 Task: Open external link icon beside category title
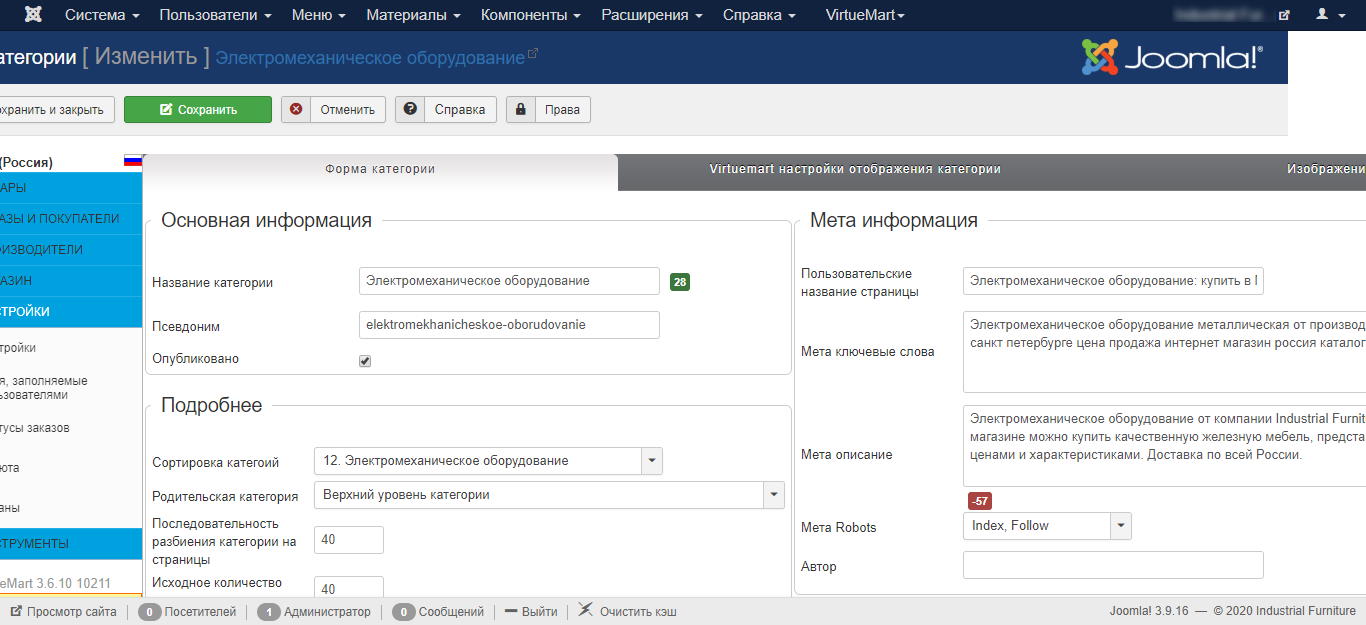pos(532,54)
